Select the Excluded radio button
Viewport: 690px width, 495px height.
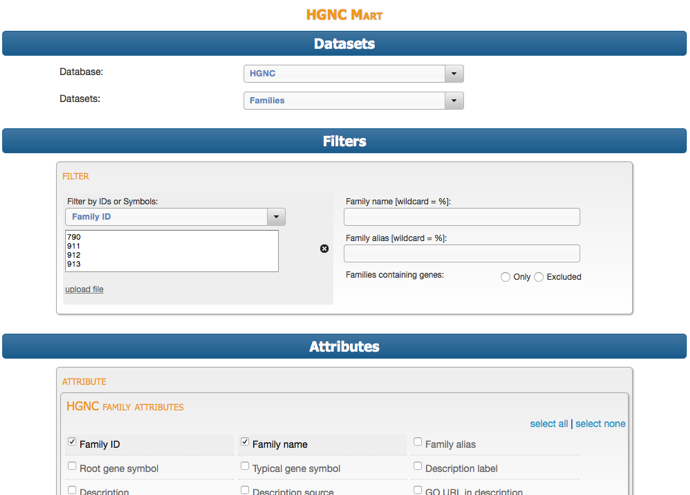point(539,277)
